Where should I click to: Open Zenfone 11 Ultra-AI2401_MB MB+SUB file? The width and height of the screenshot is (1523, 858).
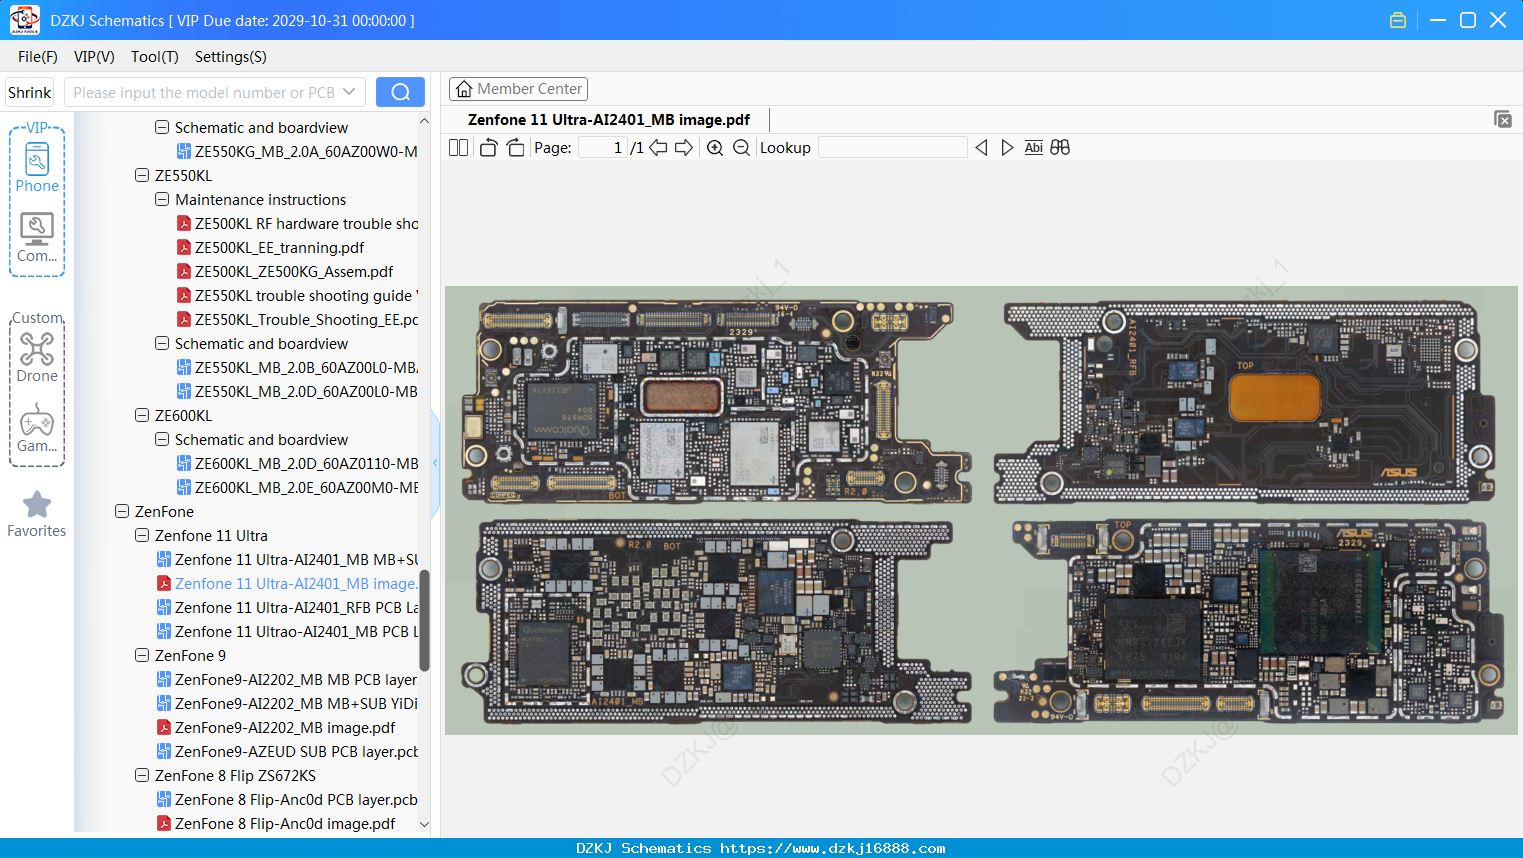(x=287, y=559)
